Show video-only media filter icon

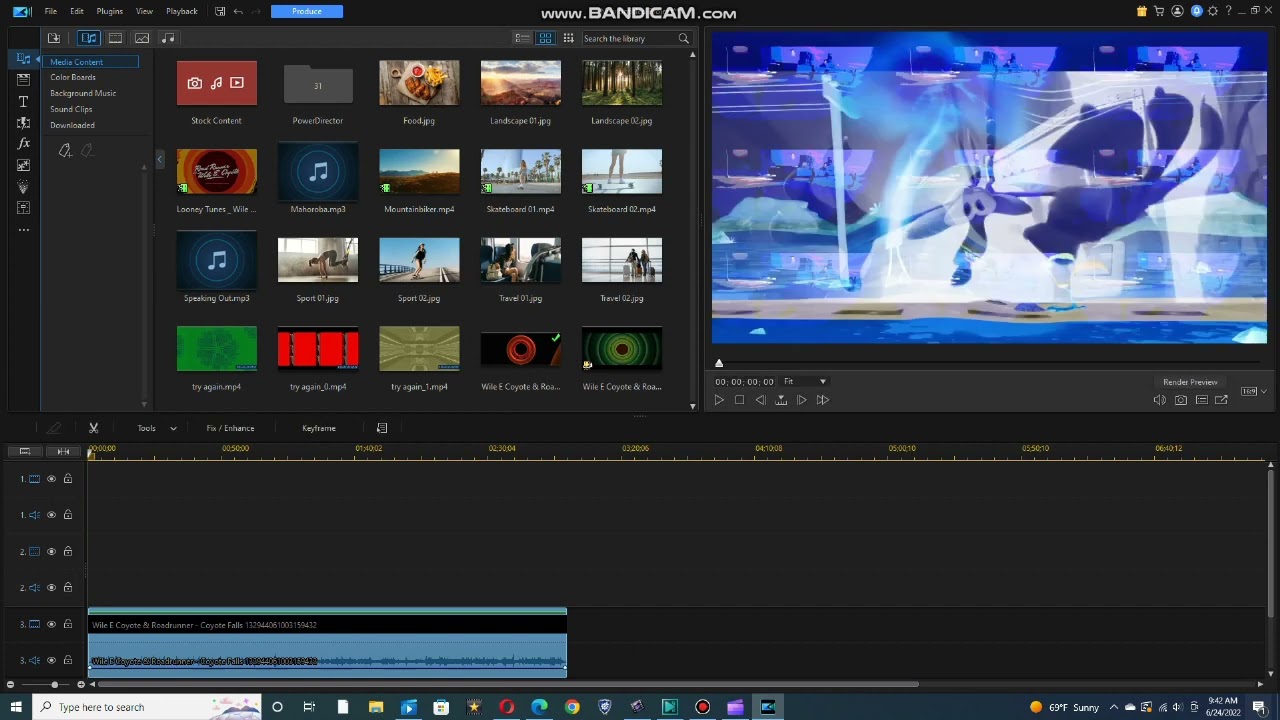(x=115, y=38)
